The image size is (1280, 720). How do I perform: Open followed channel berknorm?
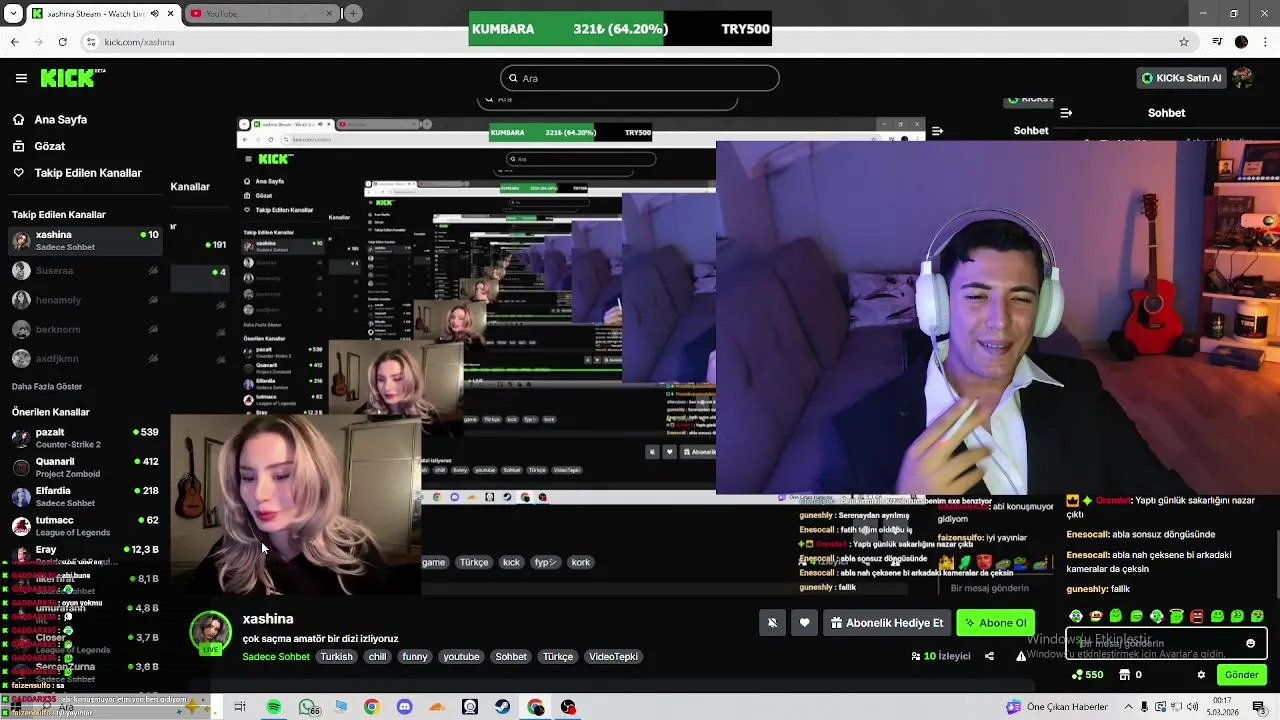pyautogui.click(x=84, y=329)
